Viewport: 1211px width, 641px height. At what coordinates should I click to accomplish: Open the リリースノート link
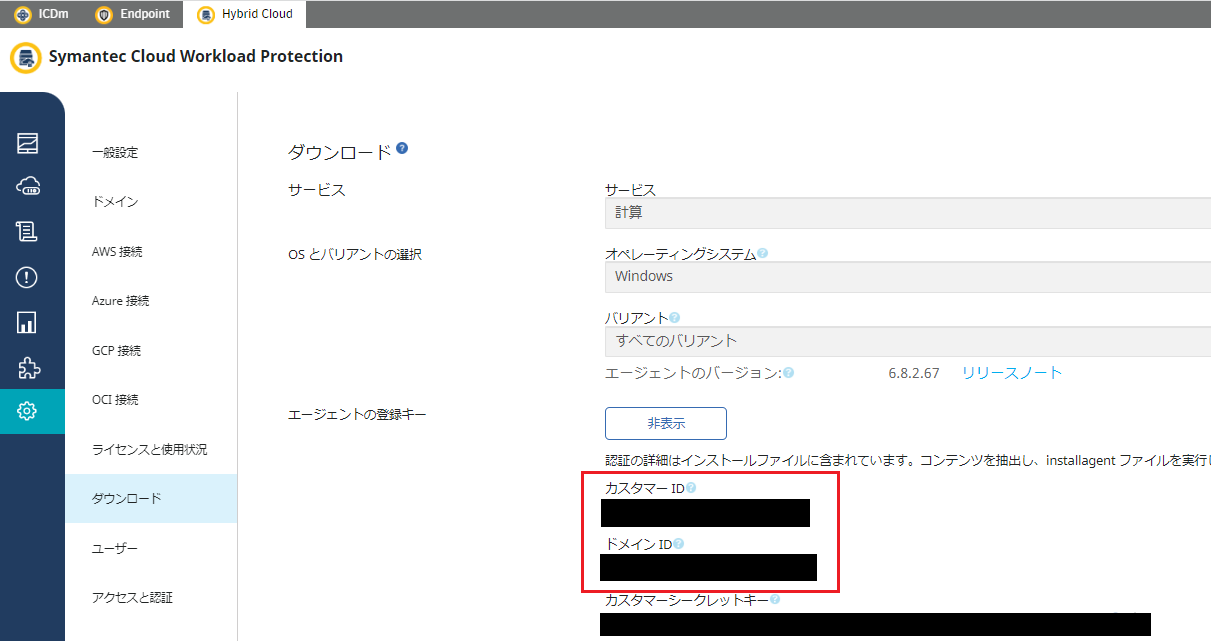(x=1012, y=373)
